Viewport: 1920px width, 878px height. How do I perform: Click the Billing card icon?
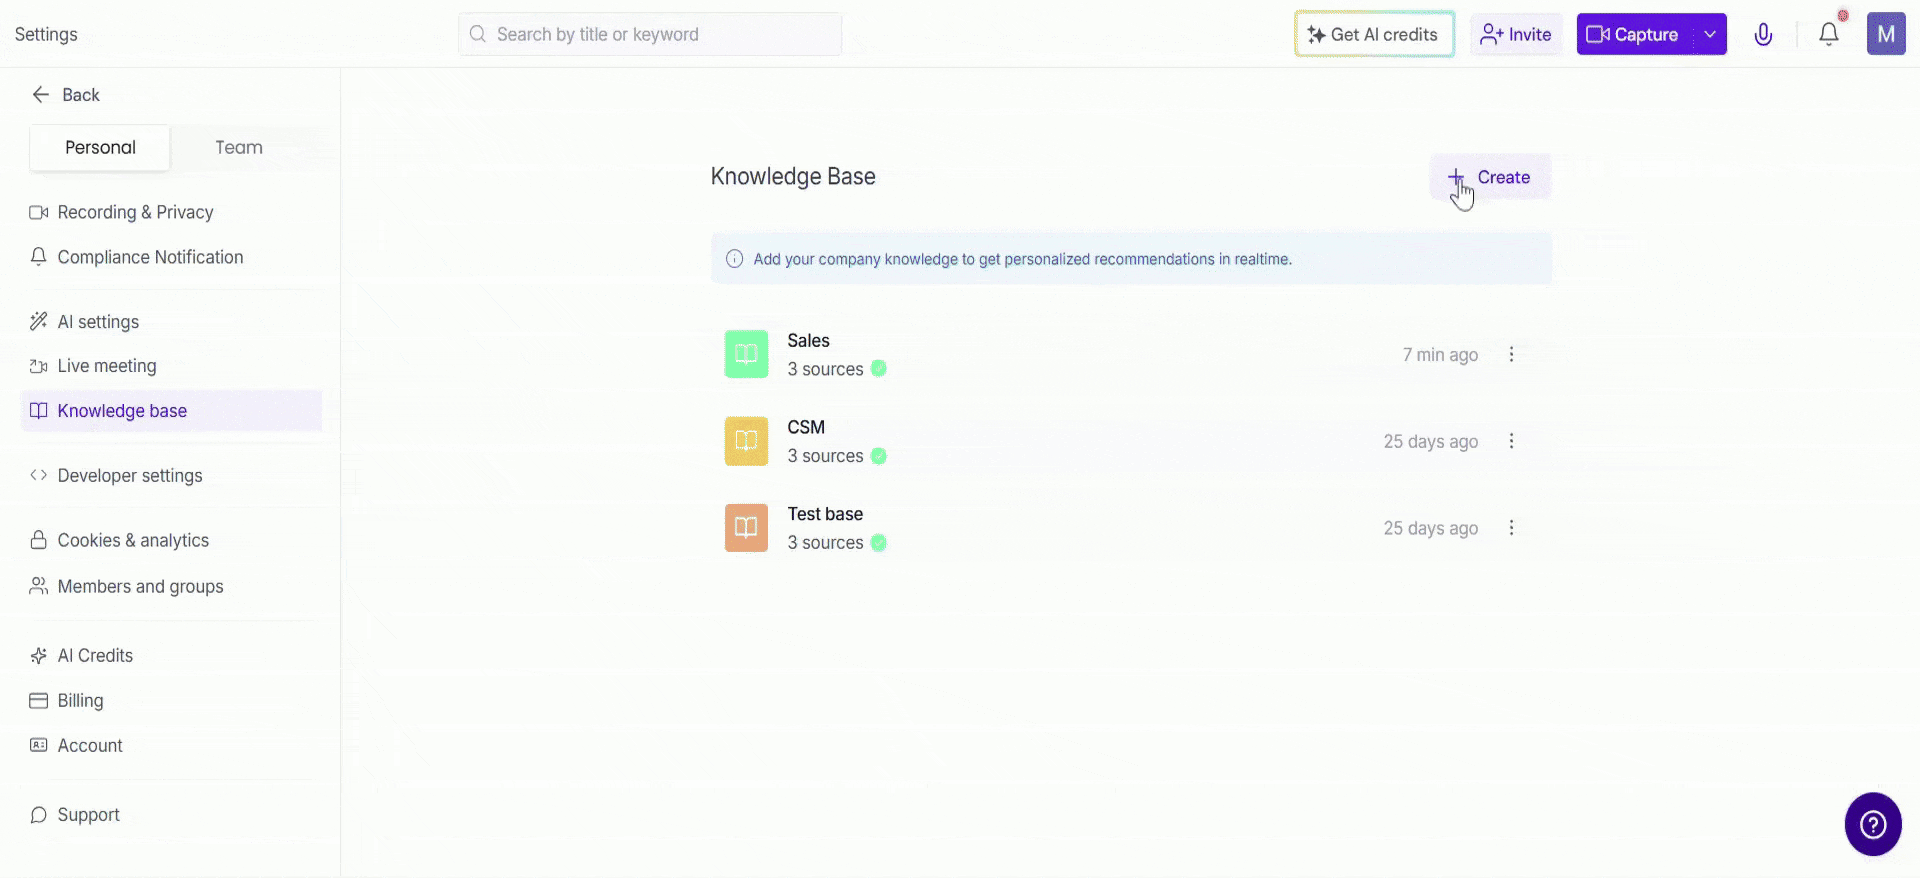tap(38, 700)
